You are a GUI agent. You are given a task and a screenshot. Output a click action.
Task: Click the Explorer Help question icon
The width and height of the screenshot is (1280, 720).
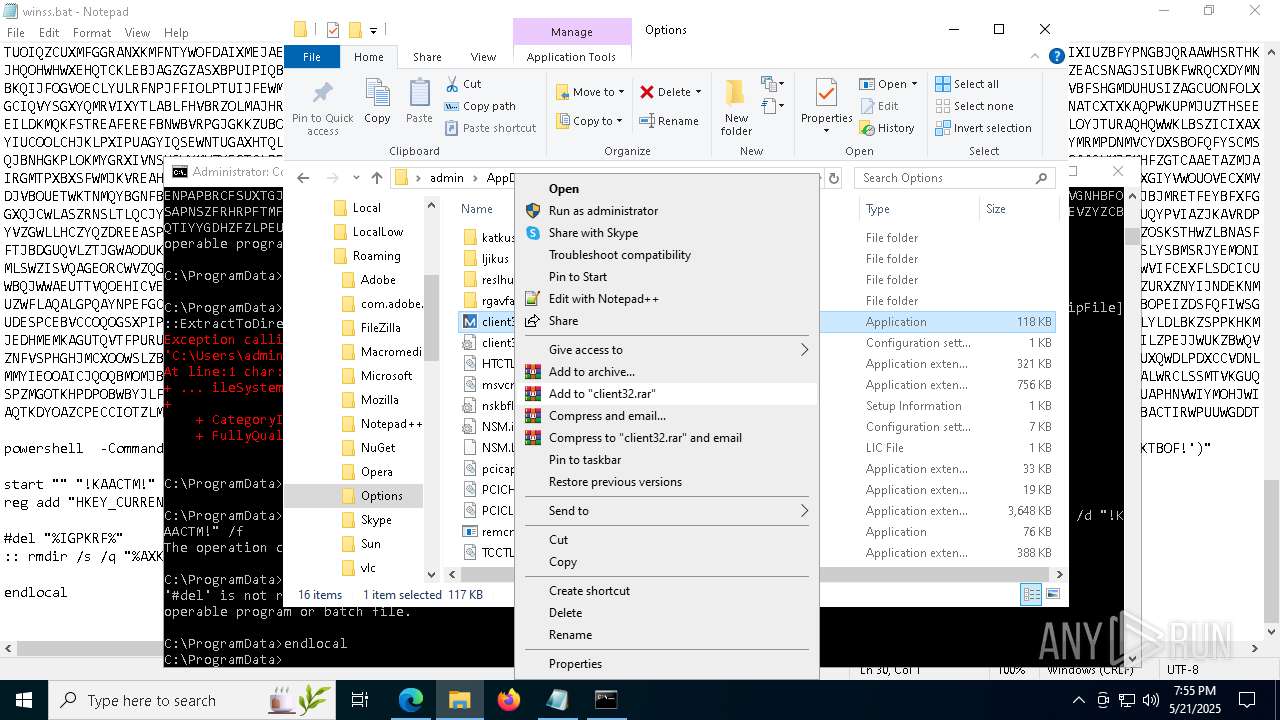[x=1056, y=57]
